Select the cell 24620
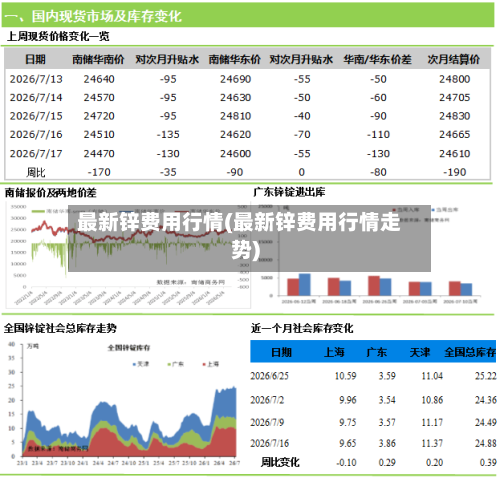Image resolution: width=500 pixels, height=478 pixels. [235, 134]
